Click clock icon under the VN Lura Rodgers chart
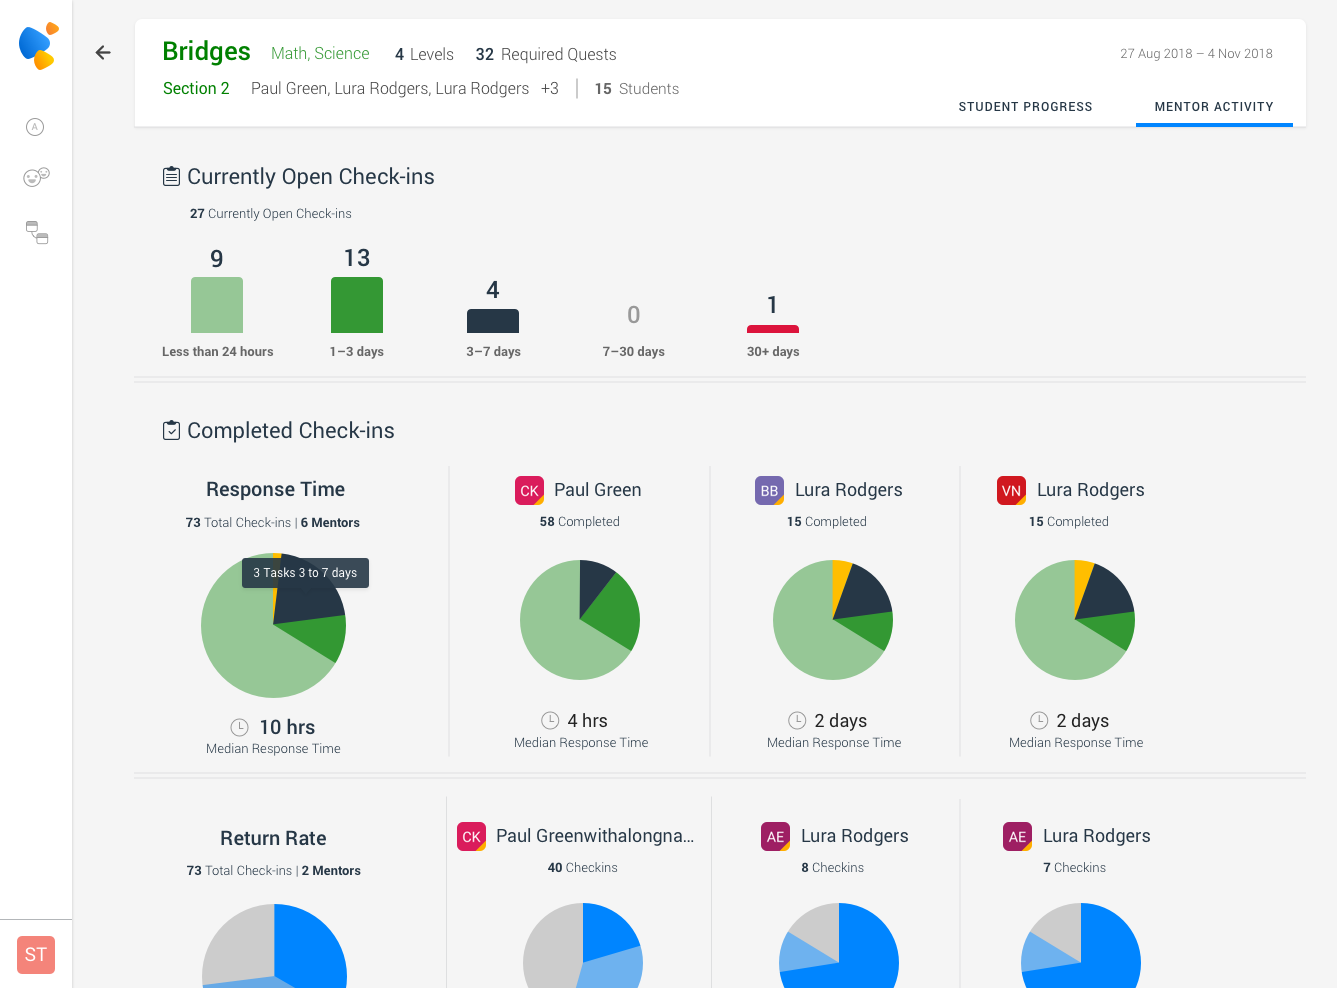The image size is (1337, 988). [1039, 720]
